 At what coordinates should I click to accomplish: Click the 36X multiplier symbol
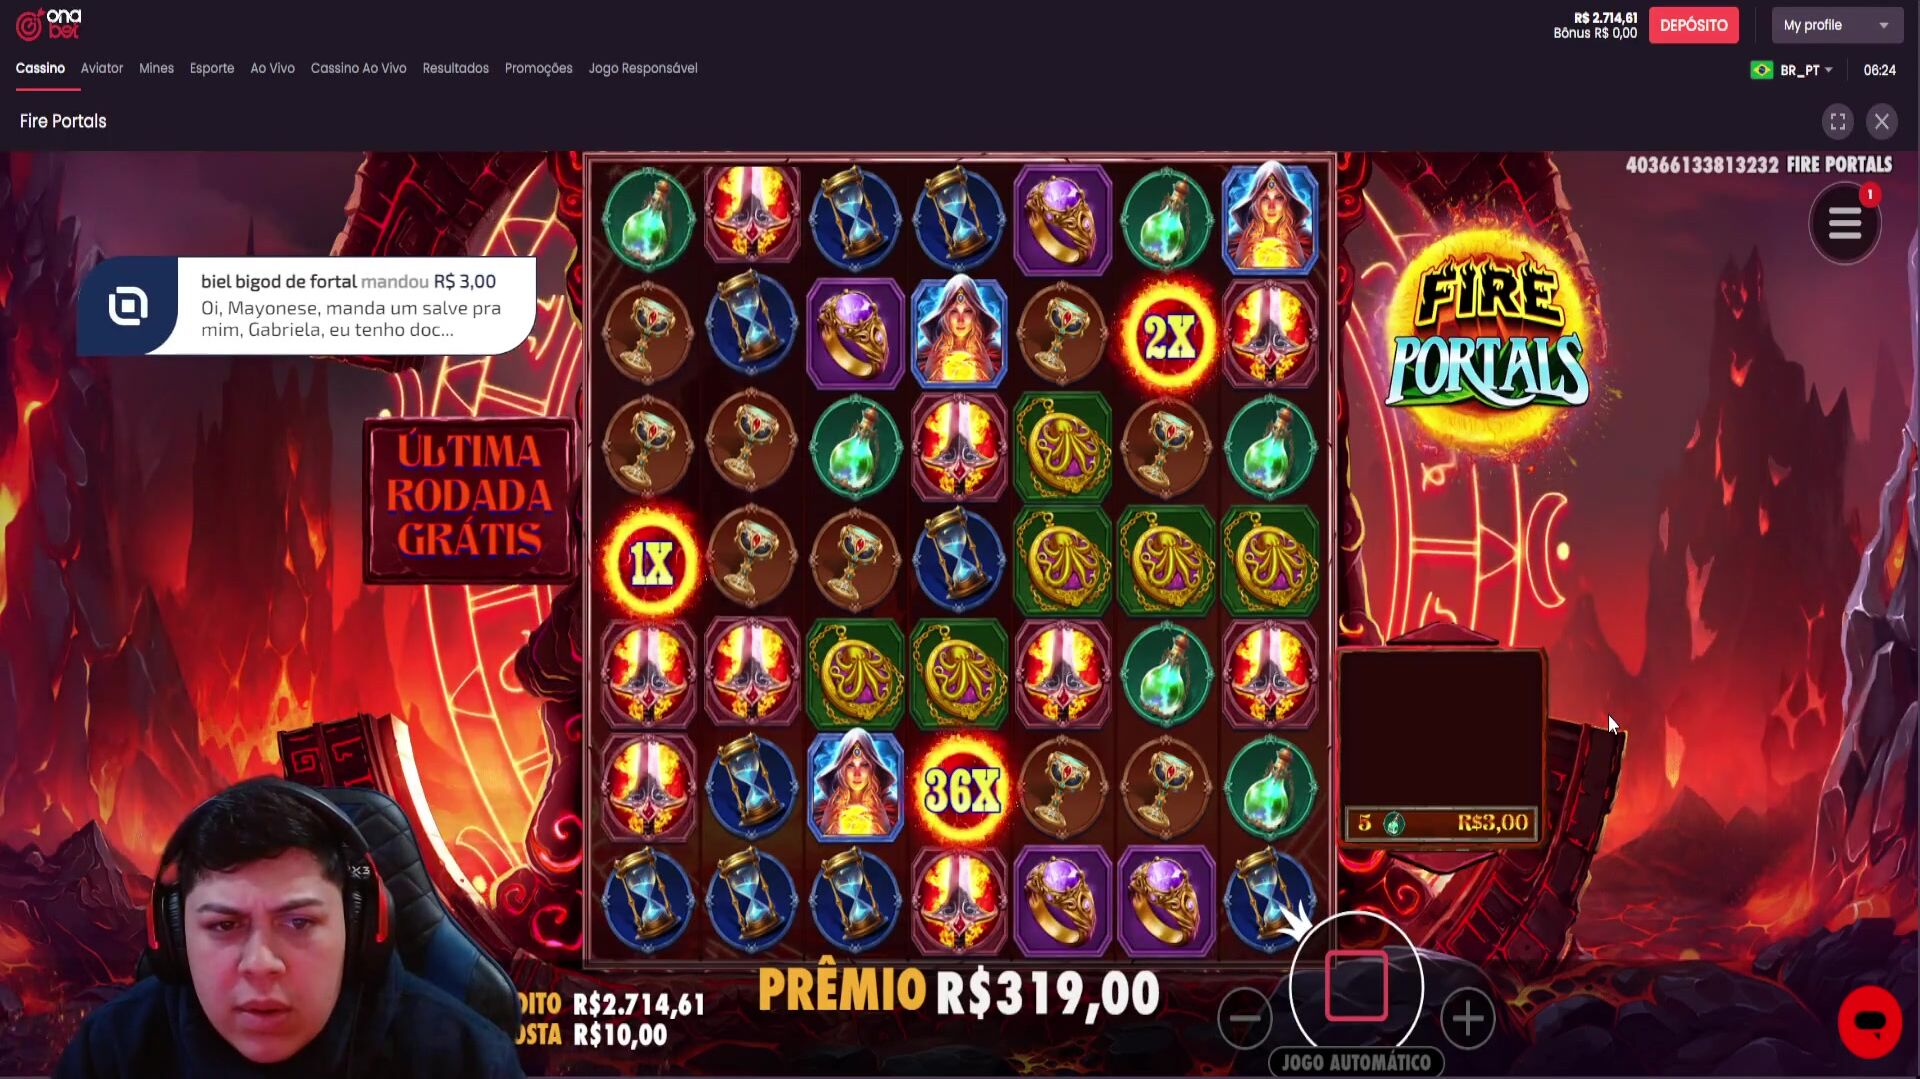click(960, 790)
